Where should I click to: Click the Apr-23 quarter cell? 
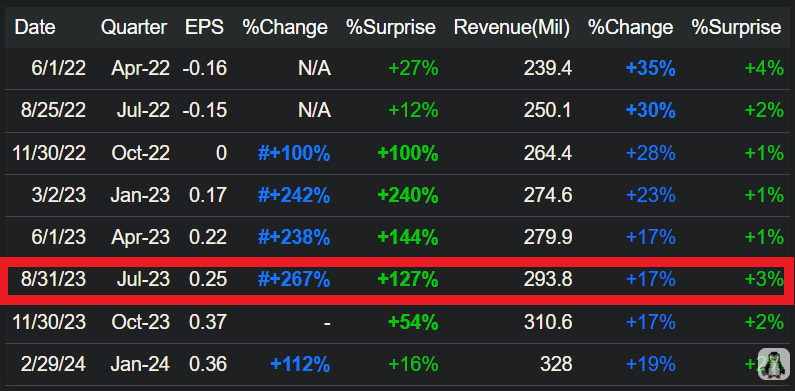pos(140,237)
